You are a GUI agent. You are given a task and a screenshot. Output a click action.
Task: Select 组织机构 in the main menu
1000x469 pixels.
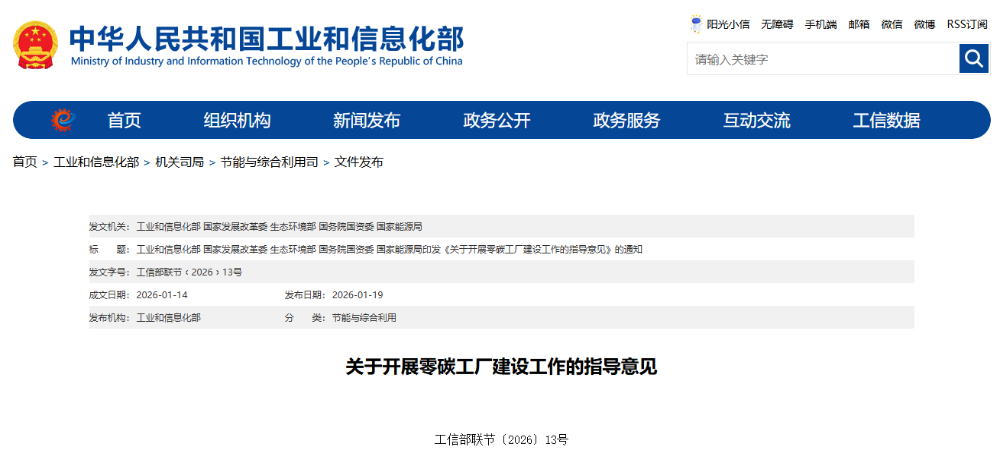click(237, 121)
